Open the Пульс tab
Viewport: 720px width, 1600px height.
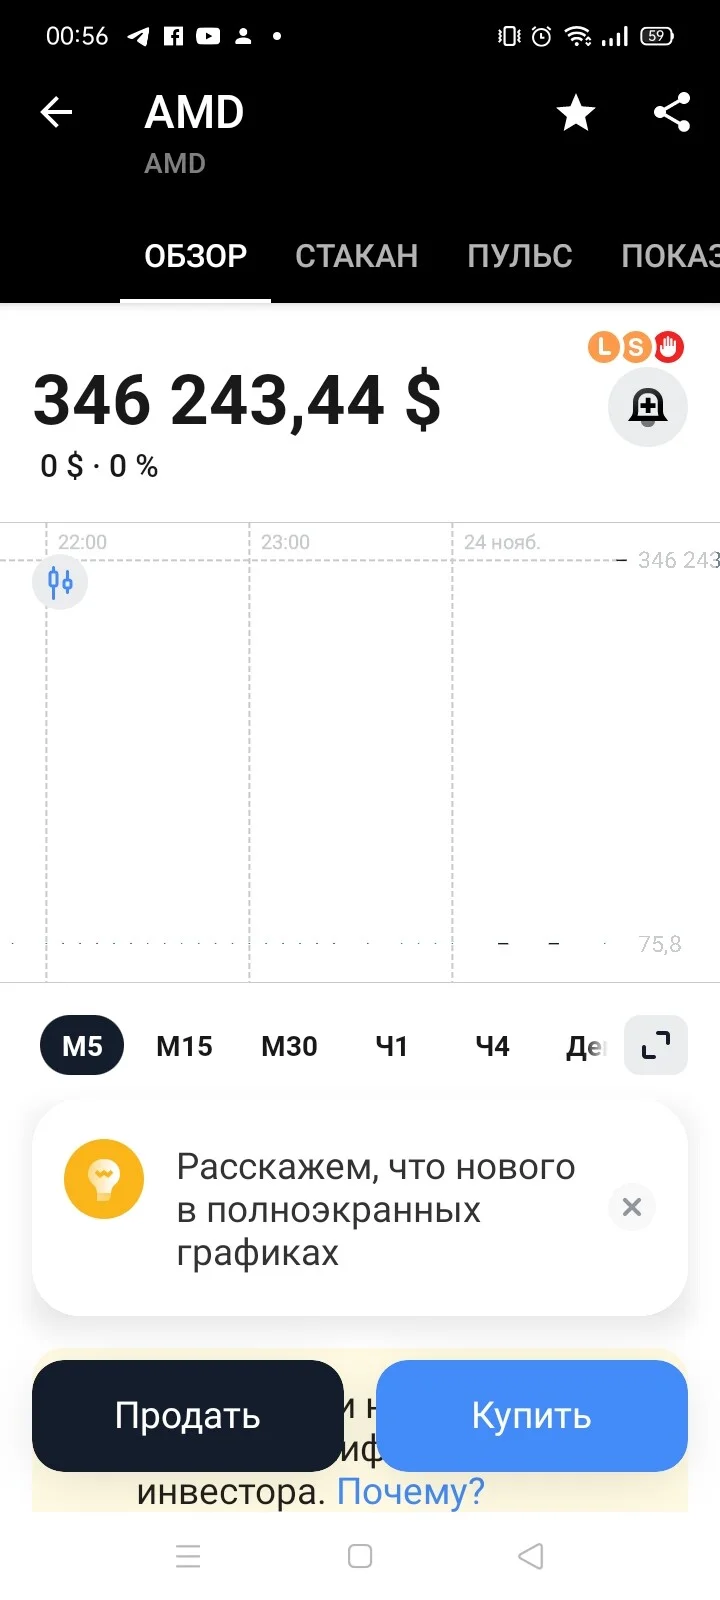point(520,256)
